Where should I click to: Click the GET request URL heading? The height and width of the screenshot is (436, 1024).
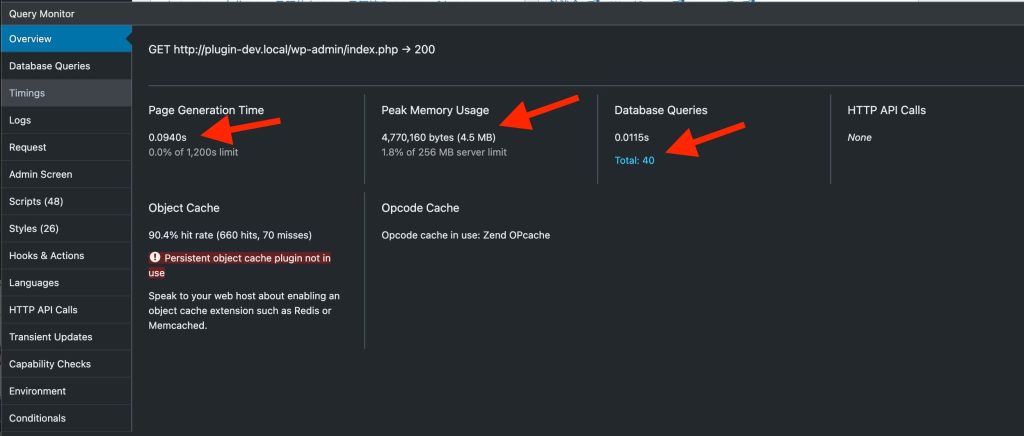[x=291, y=49]
